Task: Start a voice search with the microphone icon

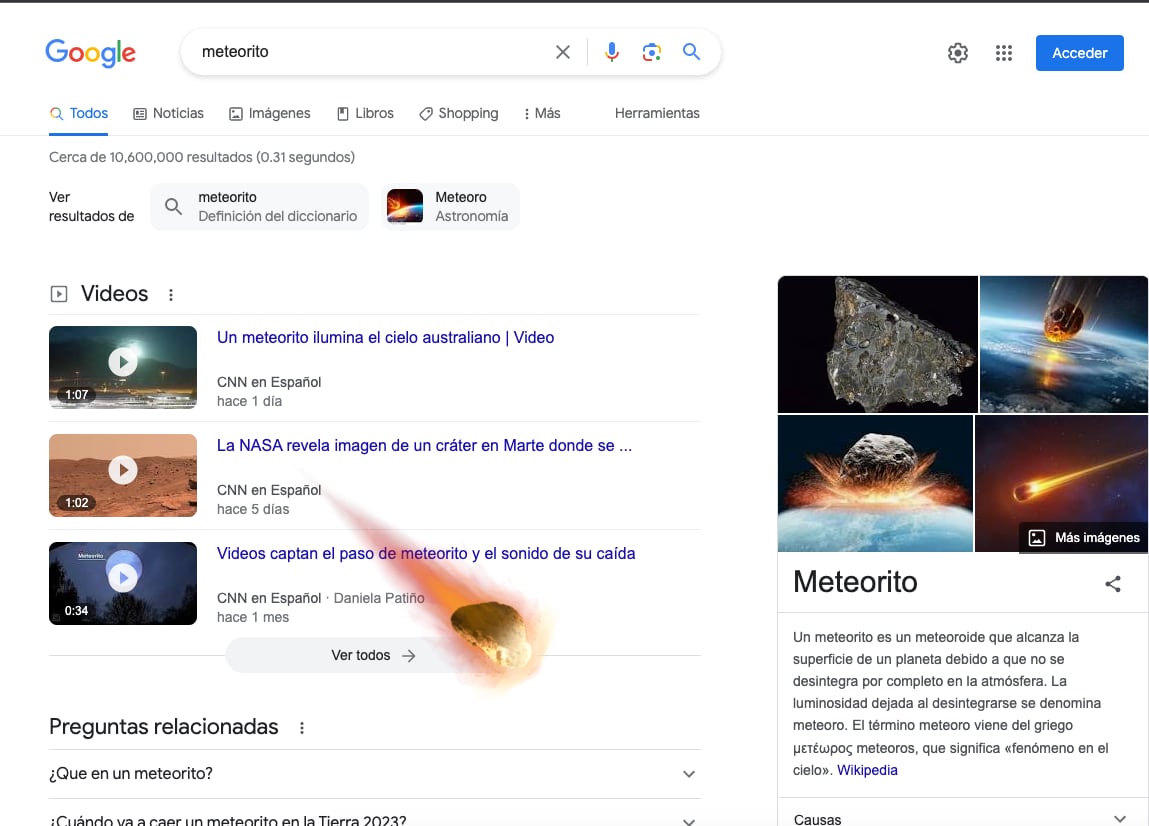Action: (x=611, y=51)
